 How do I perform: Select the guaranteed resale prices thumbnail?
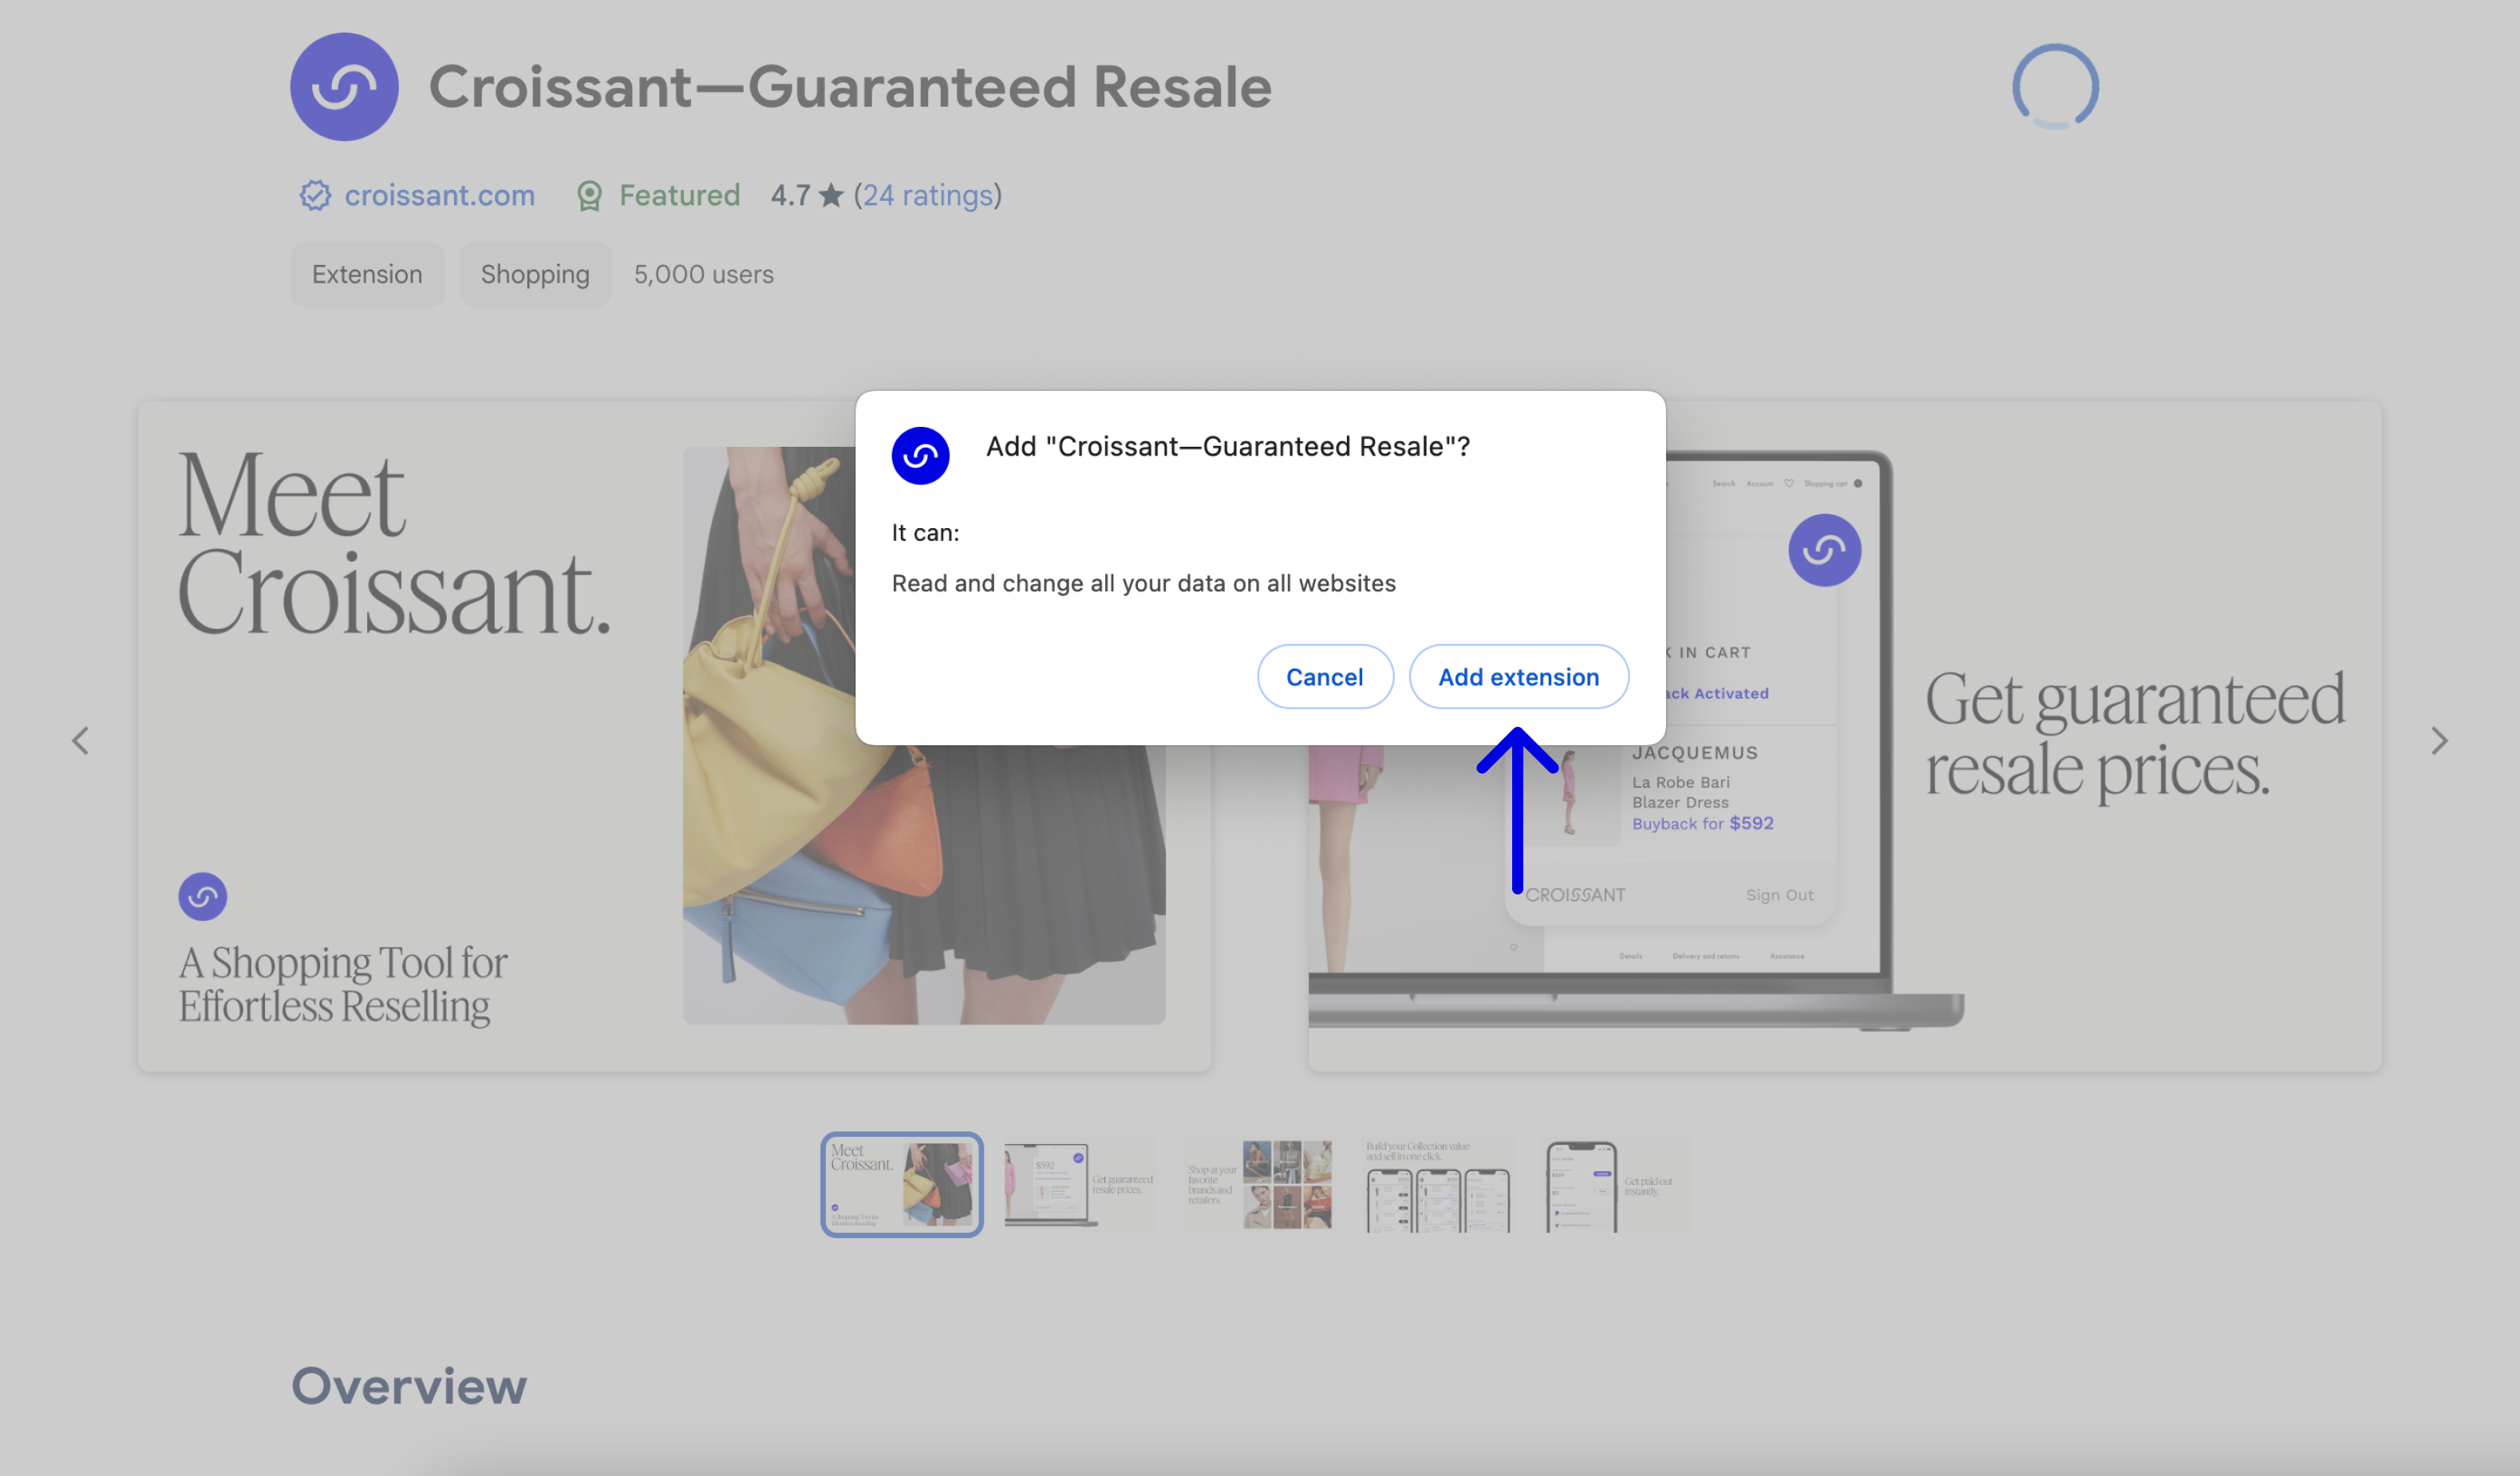point(1080,1184)
